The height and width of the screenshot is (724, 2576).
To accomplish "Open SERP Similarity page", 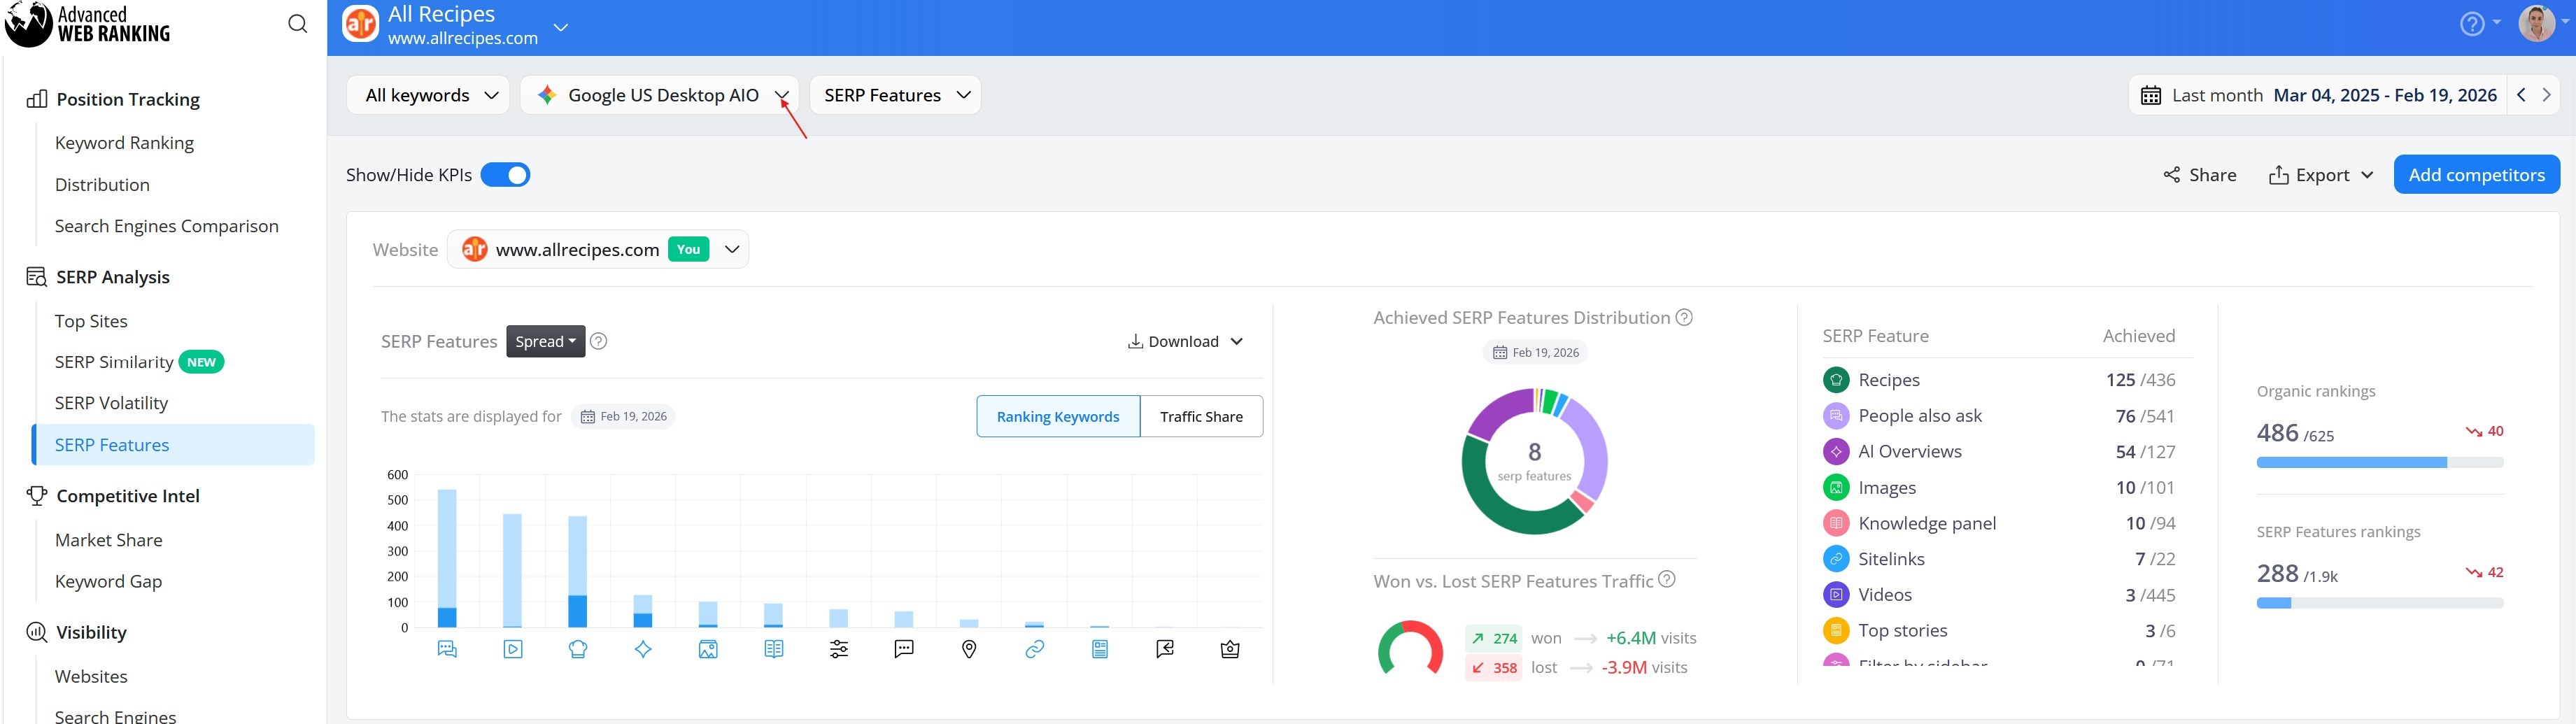I will point(114,362).
